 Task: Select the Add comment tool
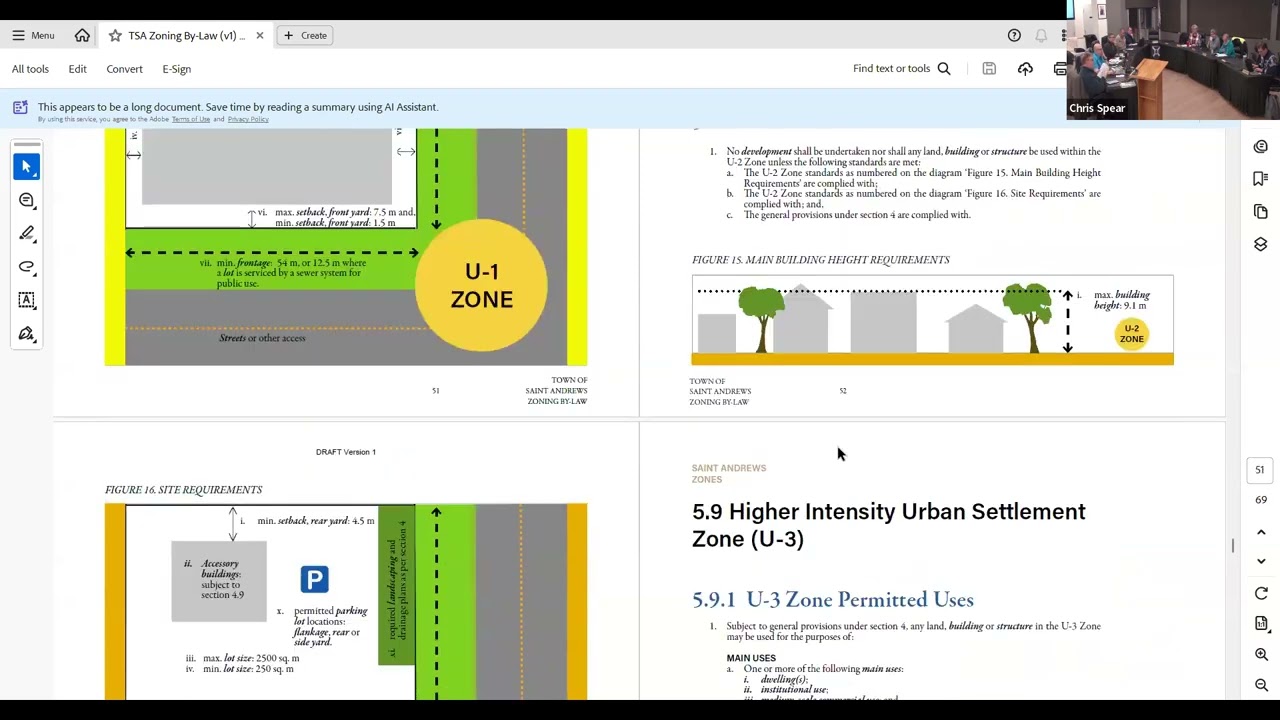click(x=27, y=200)
